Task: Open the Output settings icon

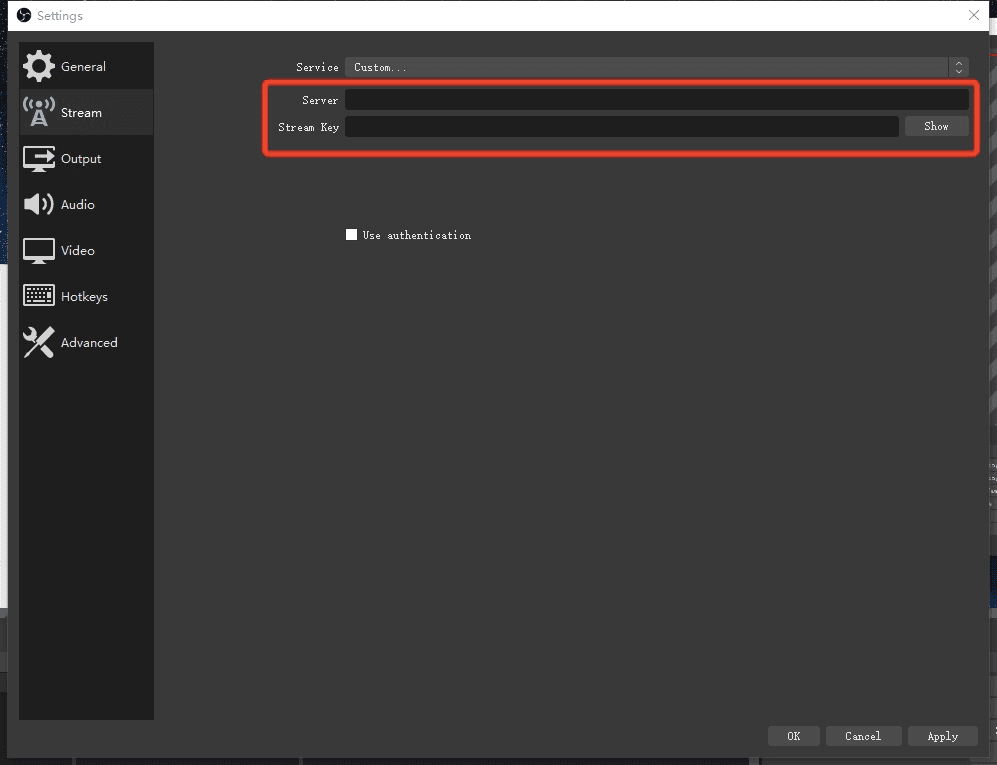Action: (x=39, y=159)
